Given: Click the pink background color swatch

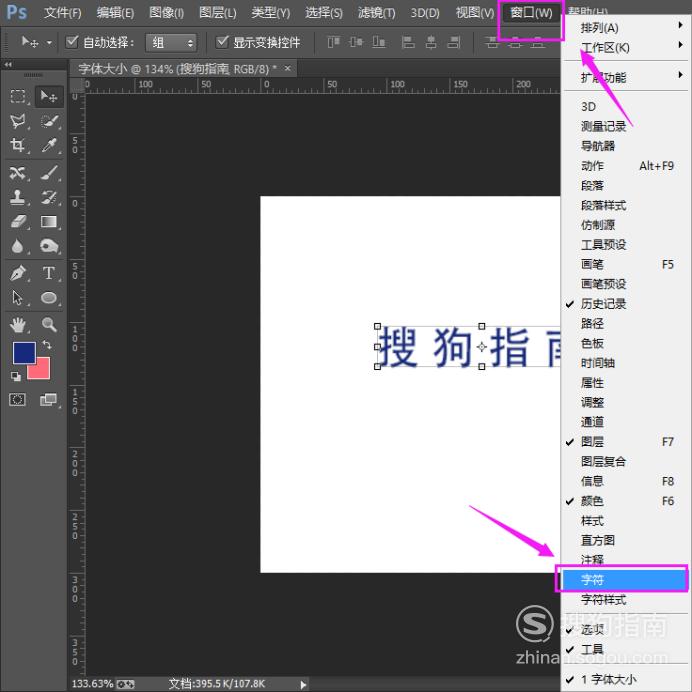Looking at the screenshot, I should click(x=42, y=371).
